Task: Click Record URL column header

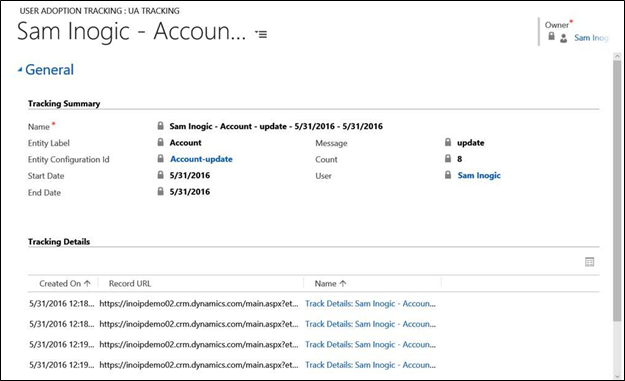Action: [x=130, y=283]
